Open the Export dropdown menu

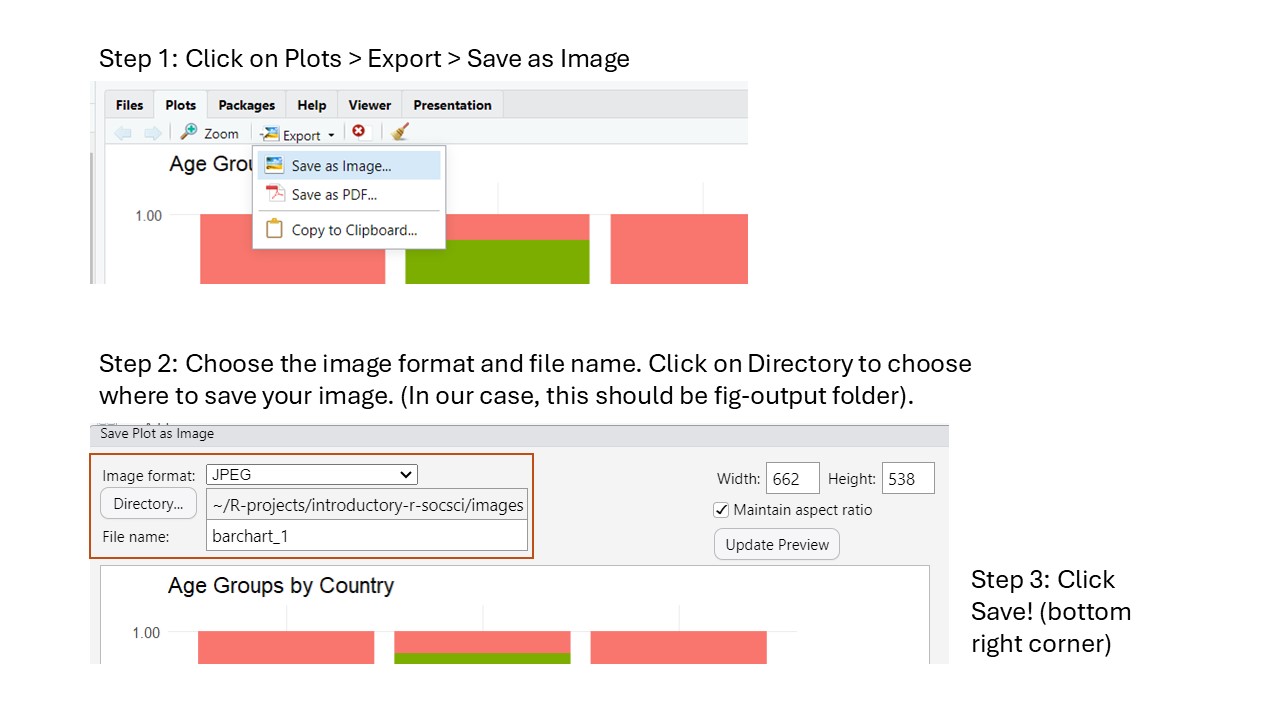pyautogui.click(x=300, y=134)
